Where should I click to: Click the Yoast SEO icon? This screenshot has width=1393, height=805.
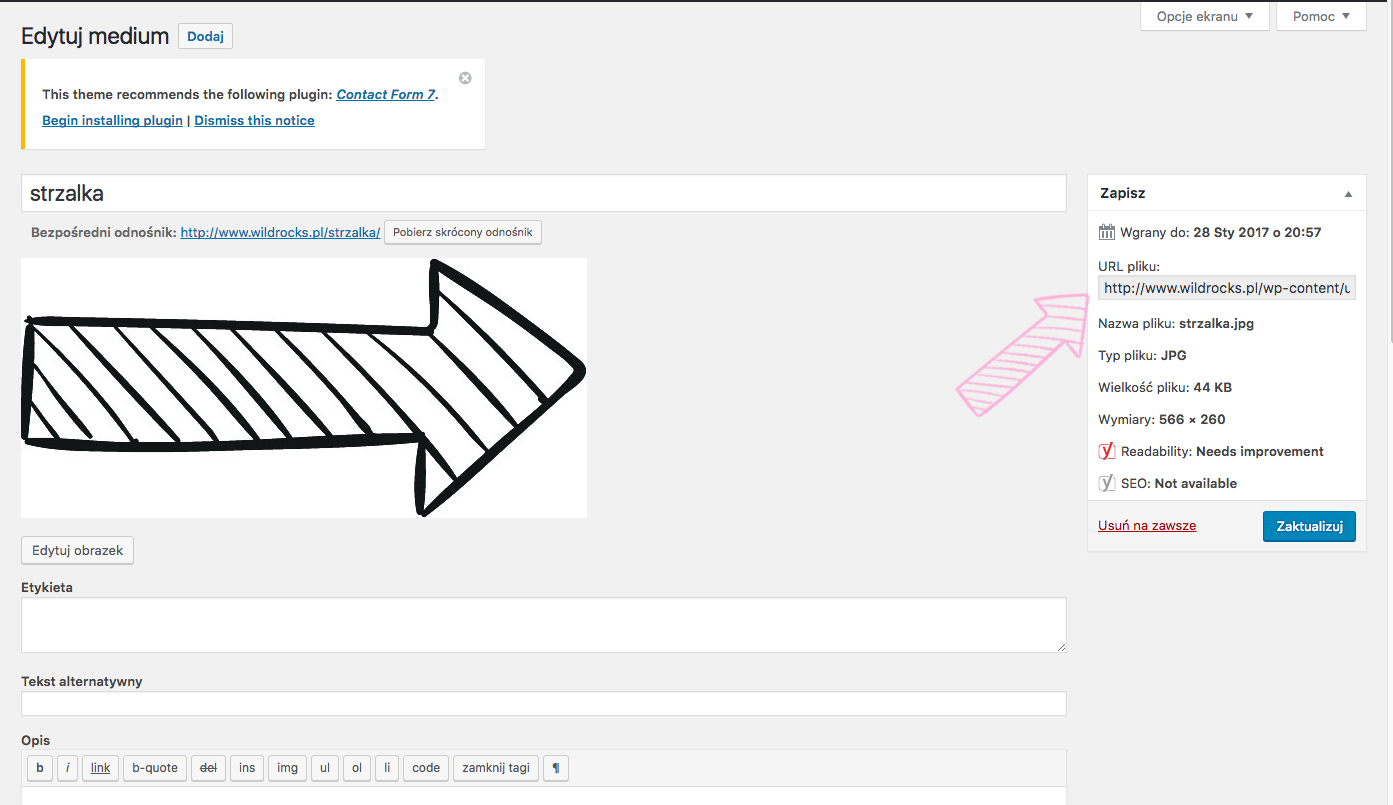[1106, 483]
